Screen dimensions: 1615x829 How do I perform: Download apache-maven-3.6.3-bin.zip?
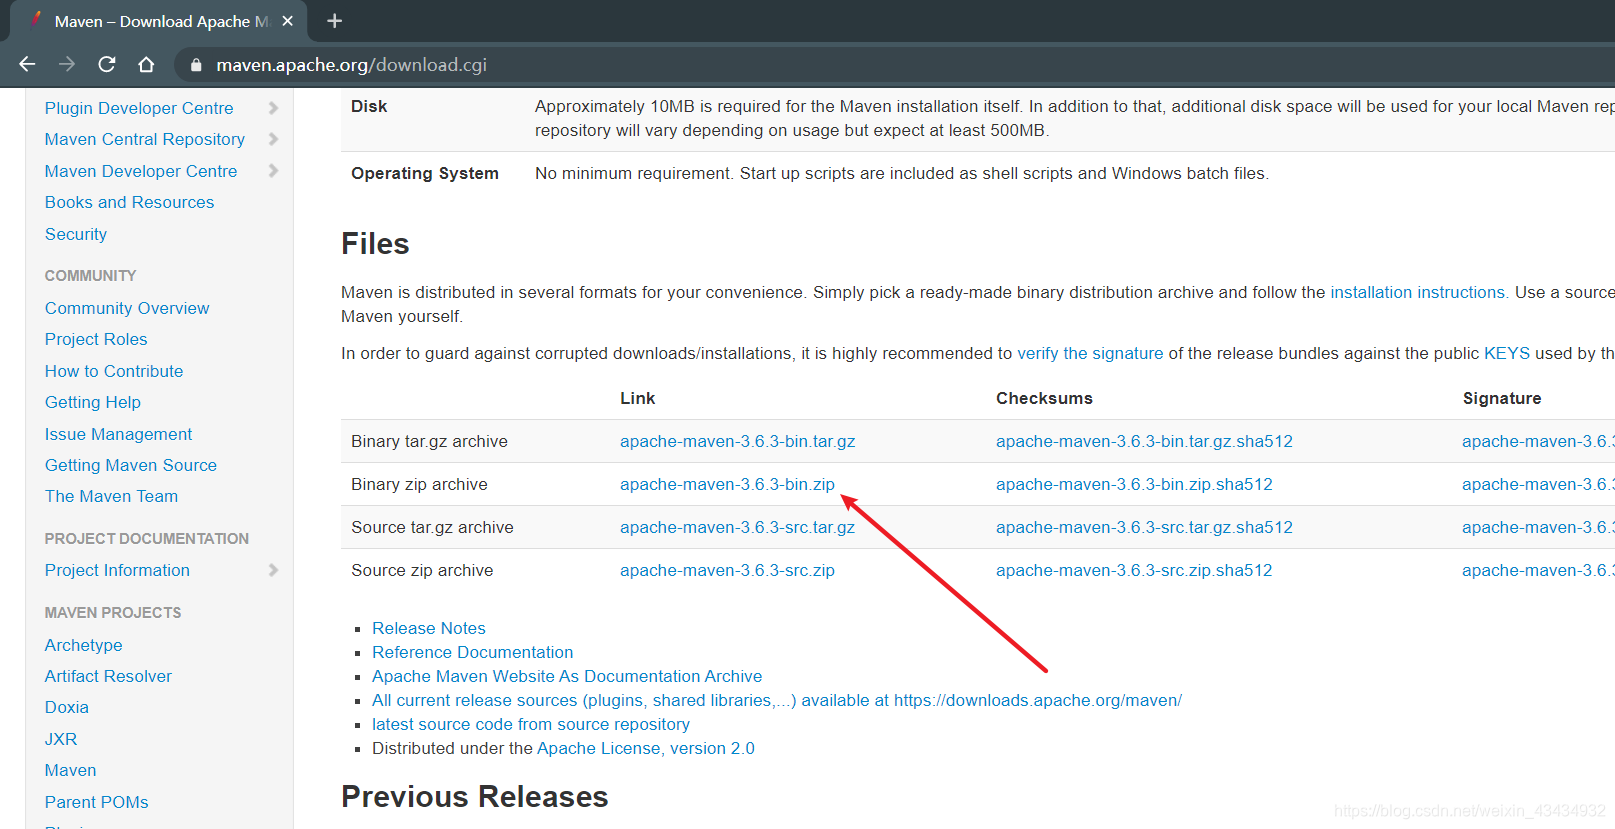click(727, 484)
